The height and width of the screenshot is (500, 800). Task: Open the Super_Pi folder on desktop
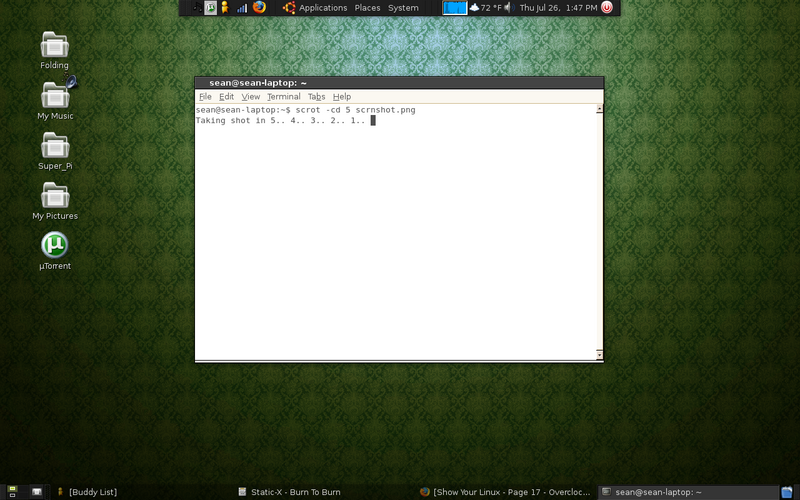(x=55, y=150)
